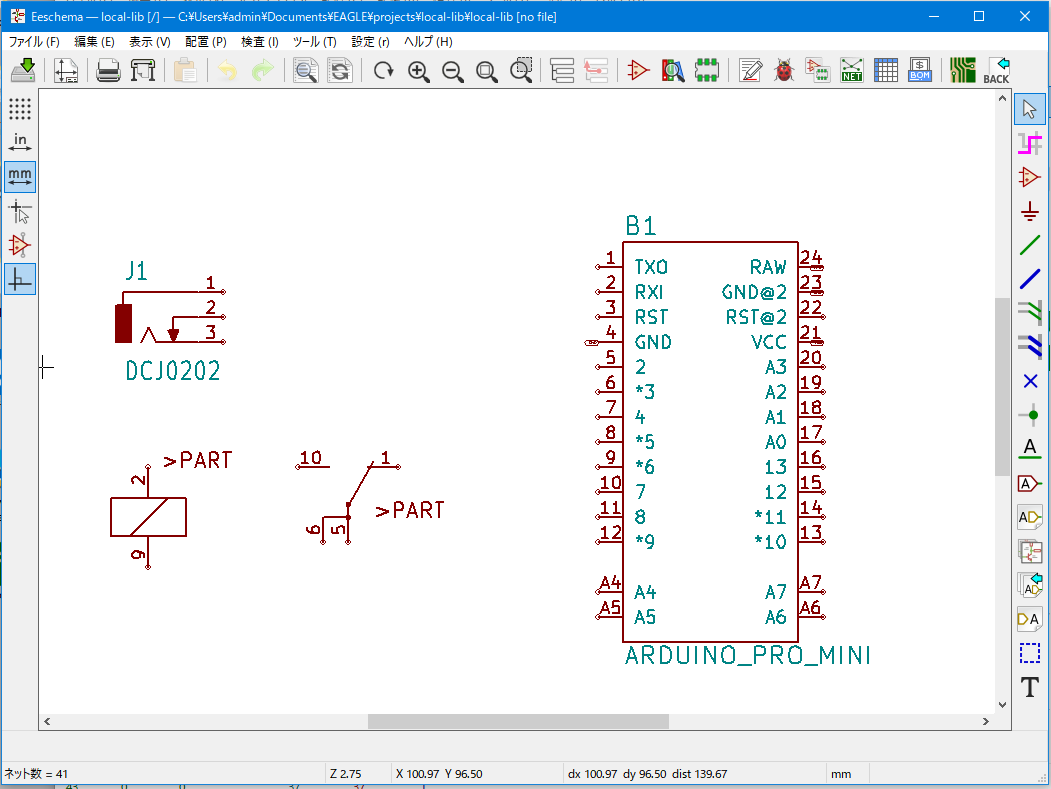Screen dimensions: 1051x789
Task: Select the hierarchical label tool
Action: tap(1030, 518)
